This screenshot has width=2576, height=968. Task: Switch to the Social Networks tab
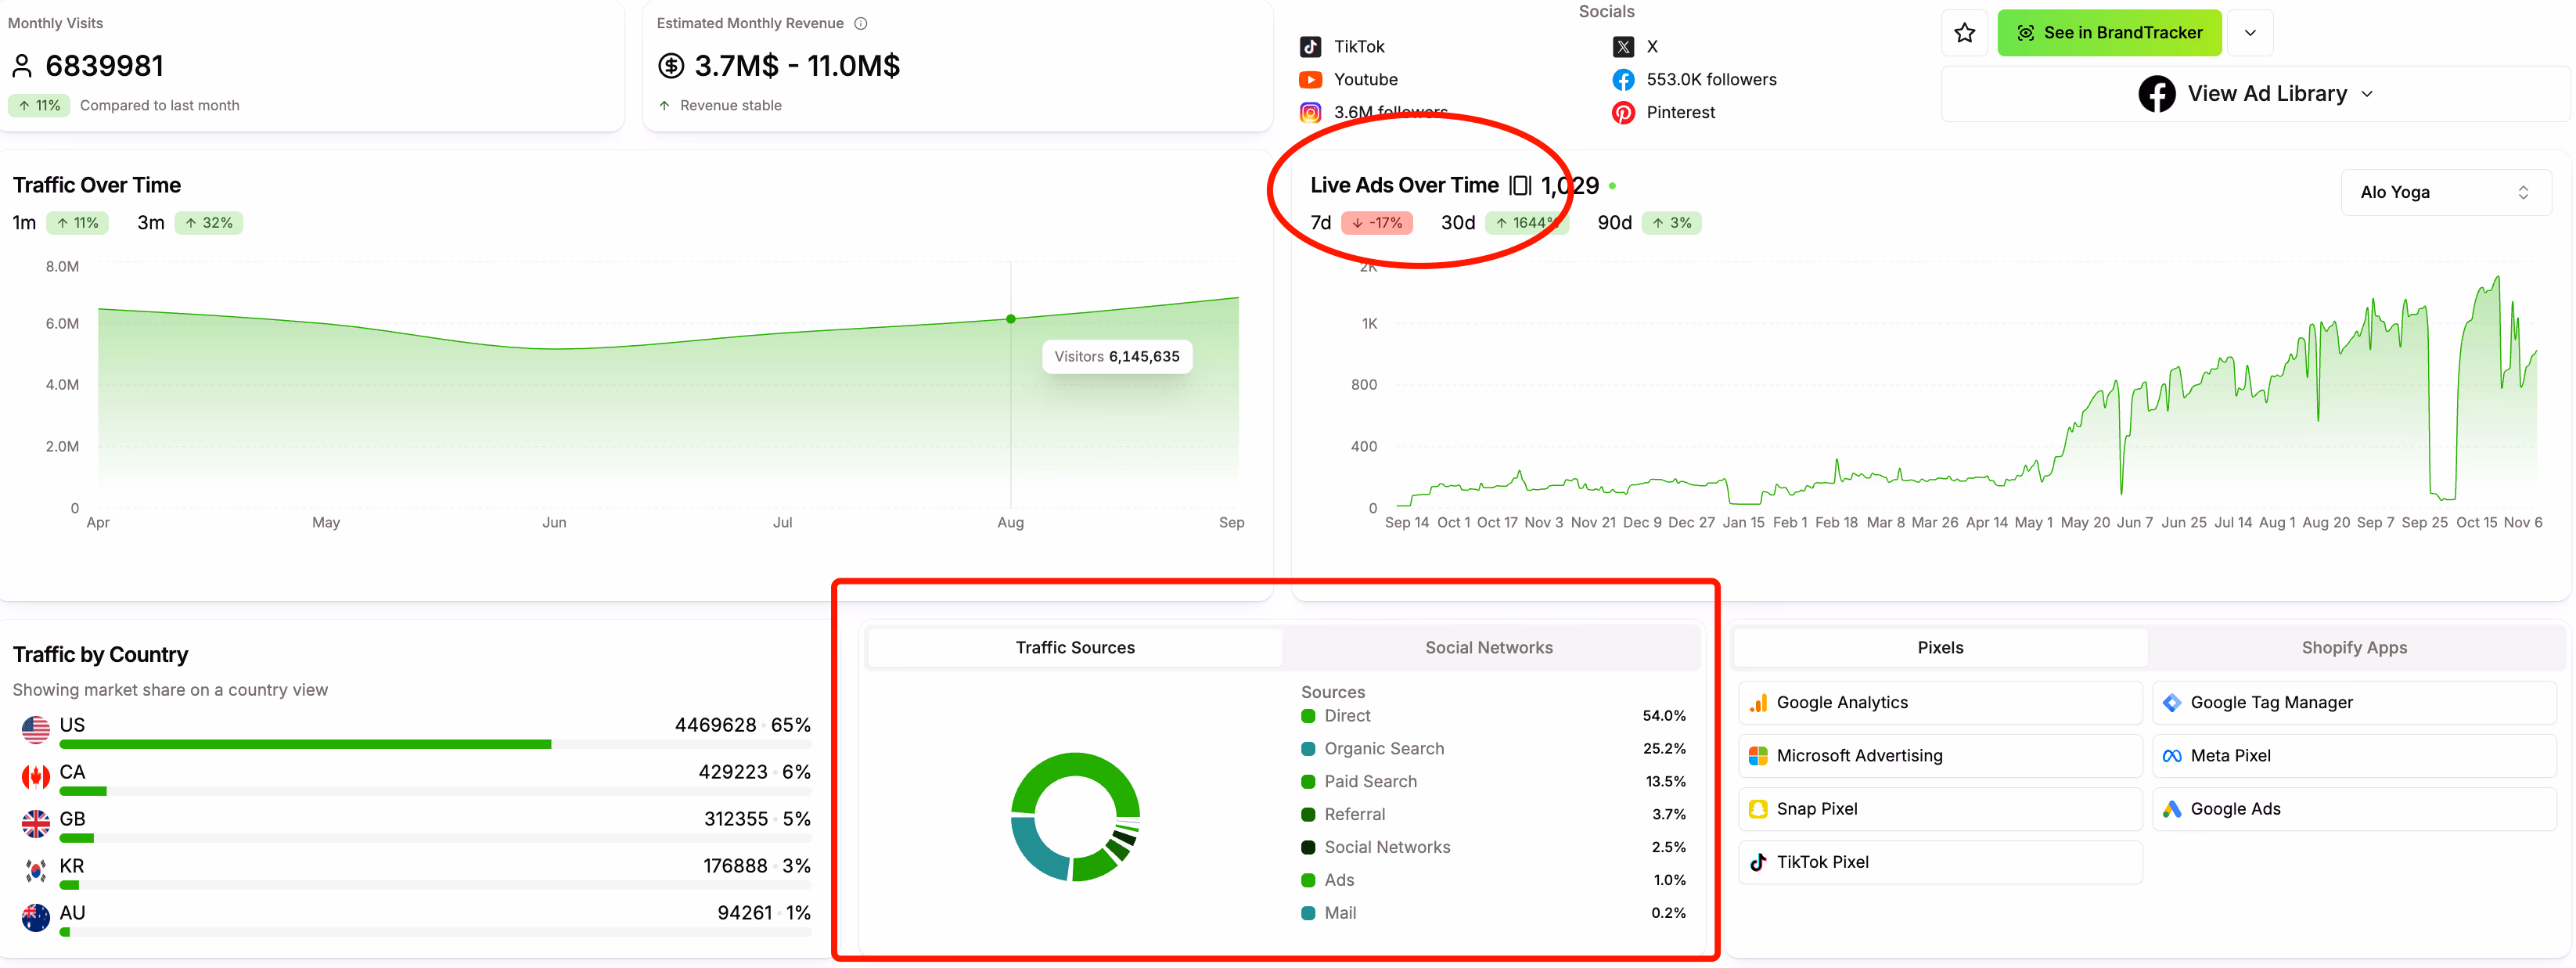pos(1489,647)
